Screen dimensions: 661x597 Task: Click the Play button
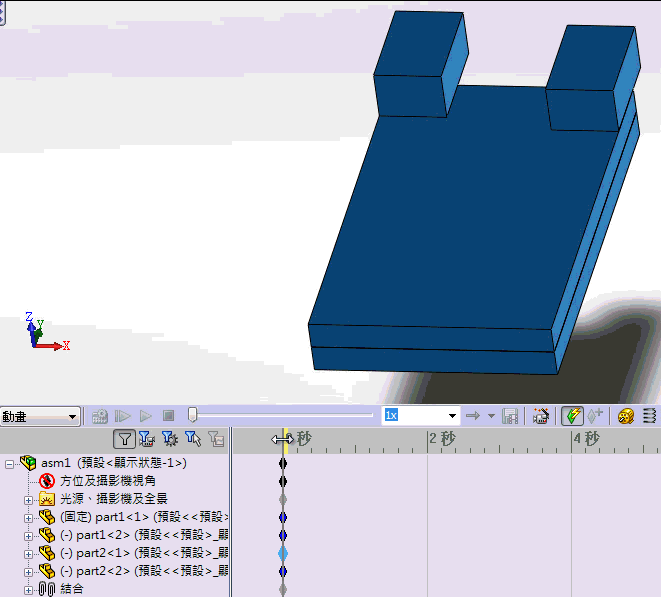tap(146, 416)
